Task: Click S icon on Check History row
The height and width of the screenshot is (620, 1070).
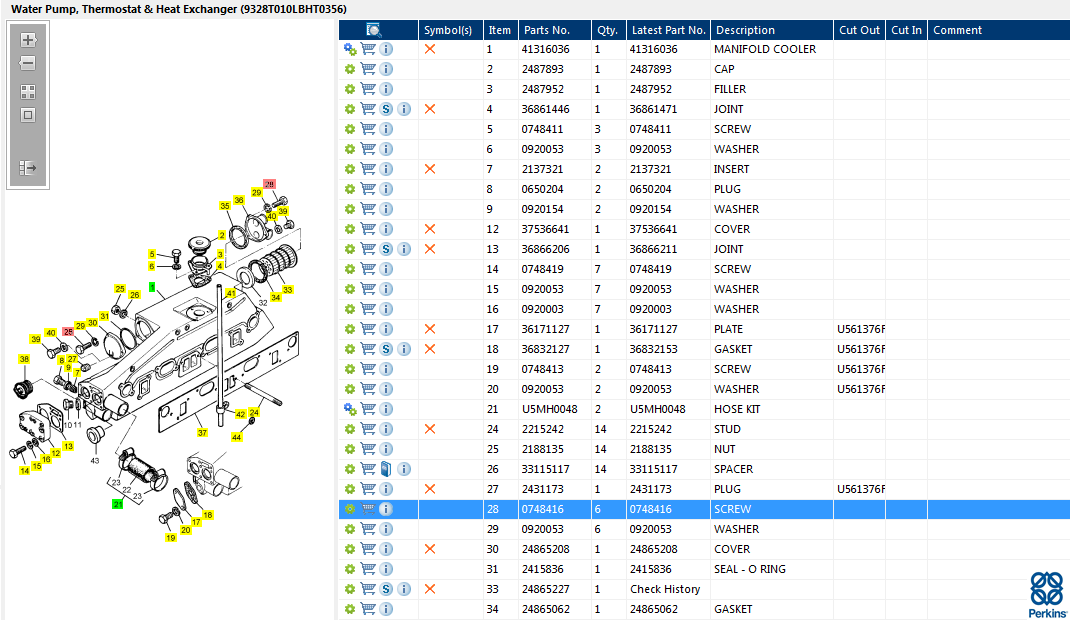Action: point(386,589)
